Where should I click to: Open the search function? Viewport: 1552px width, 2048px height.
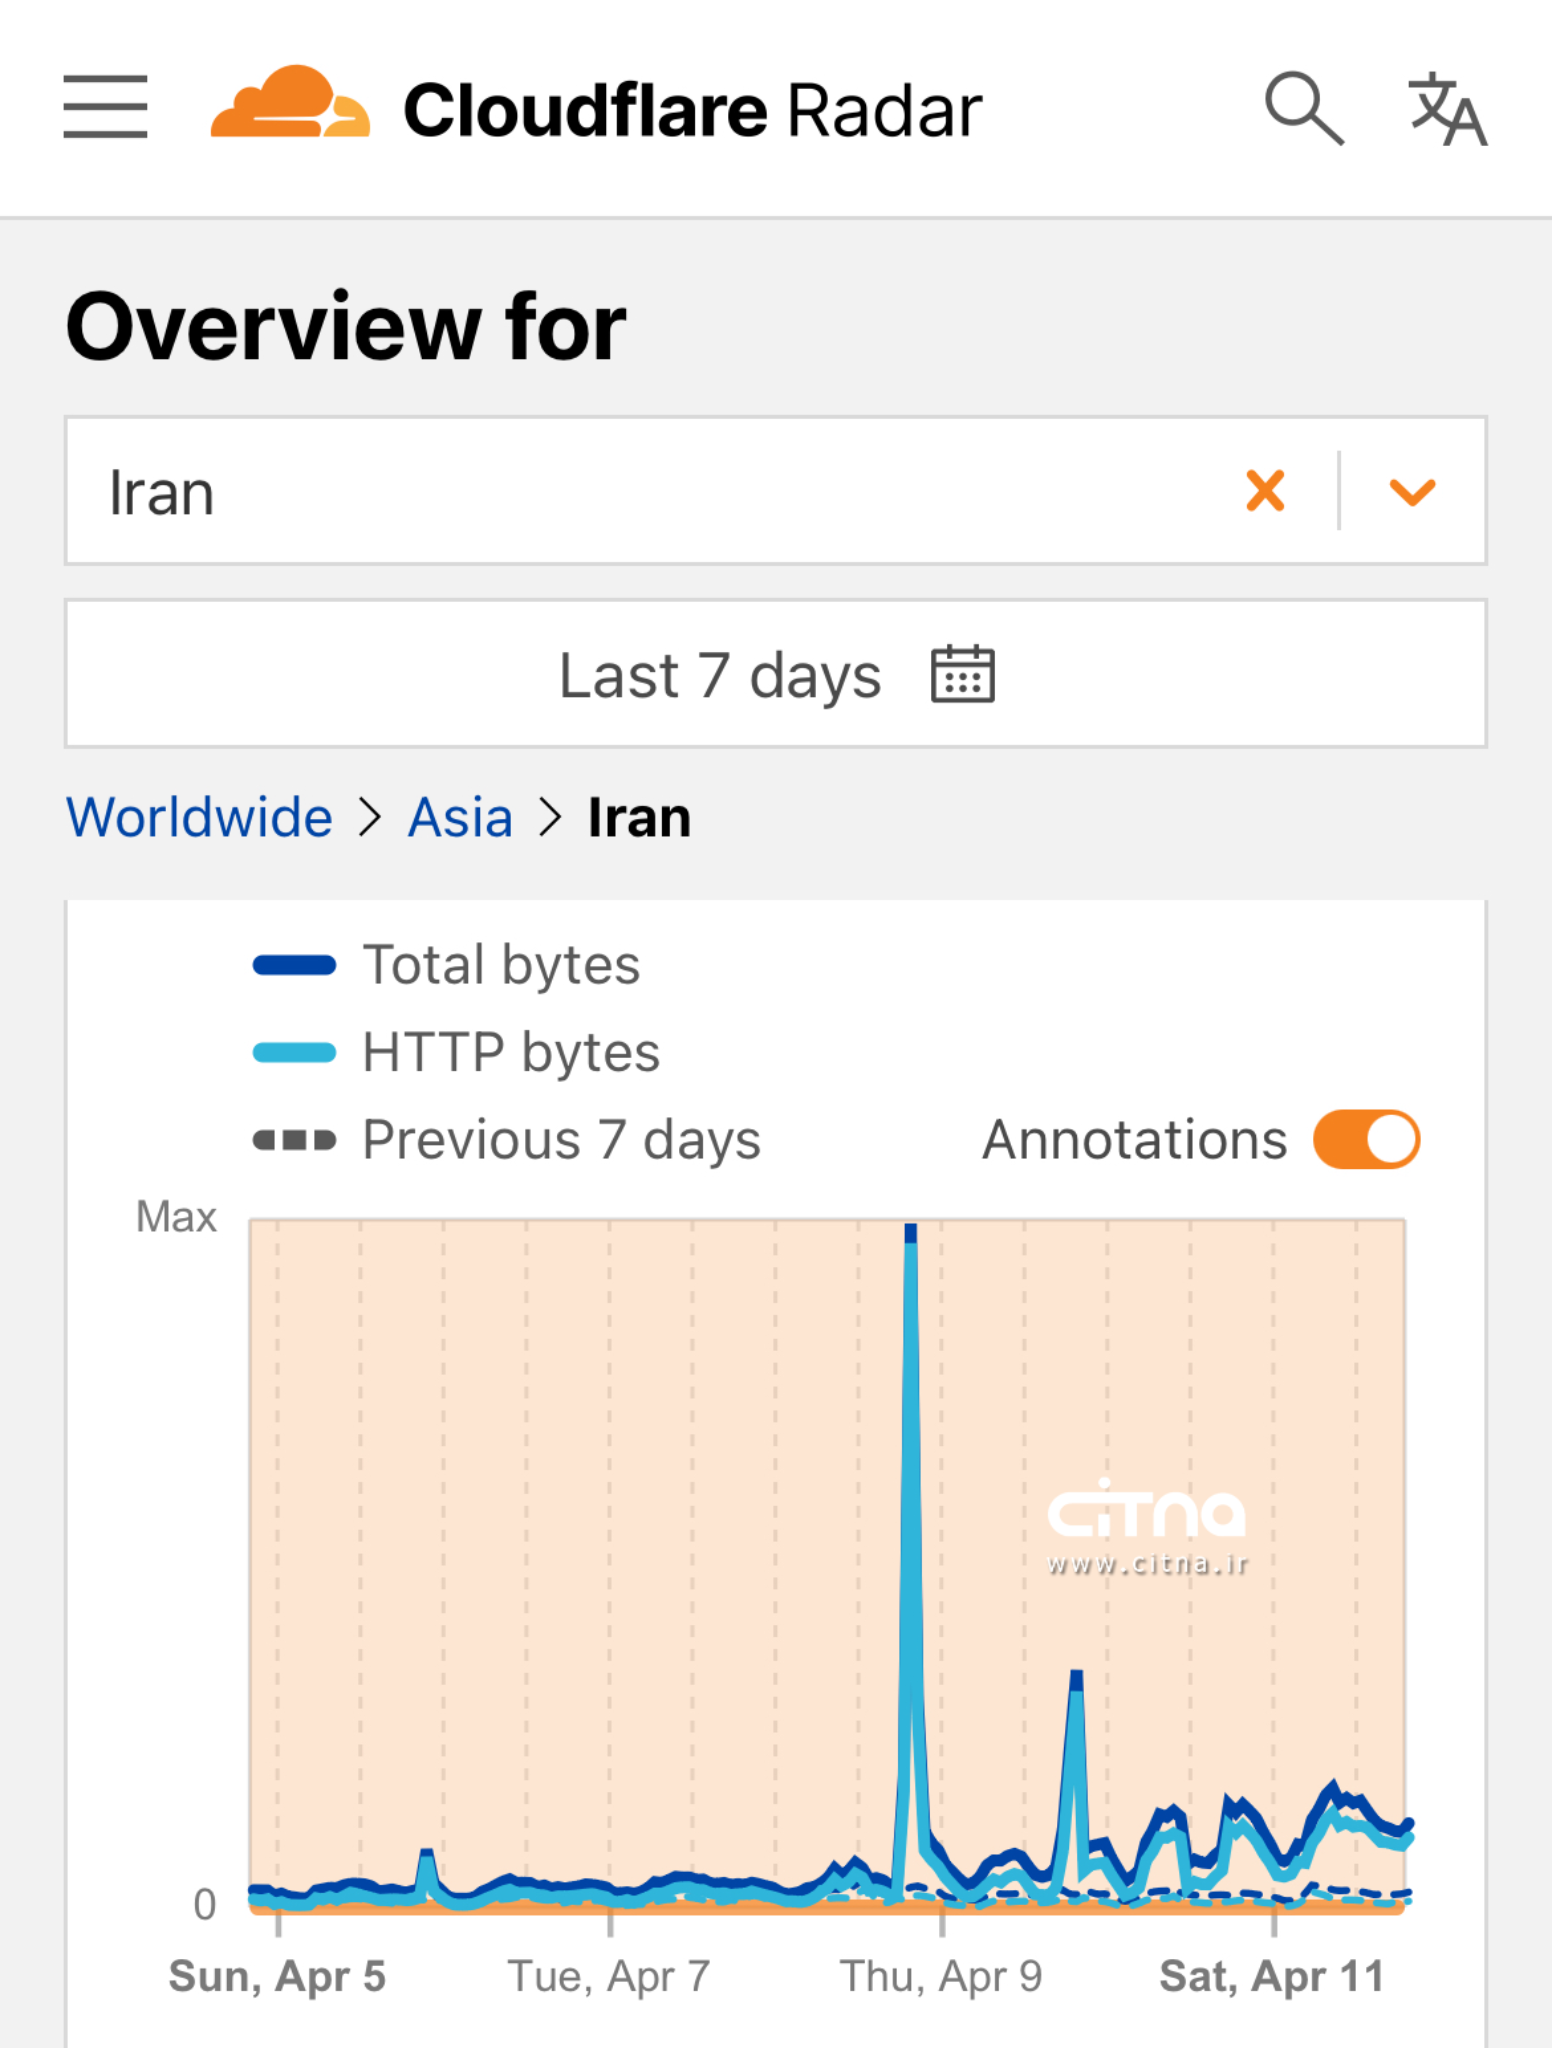1306,107
